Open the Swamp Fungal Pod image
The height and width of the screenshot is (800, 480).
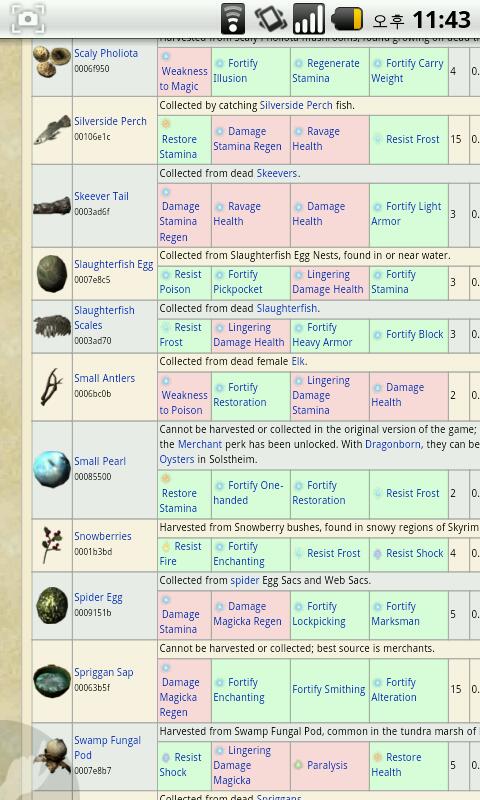pyautogui.click(x=52, y=757)
